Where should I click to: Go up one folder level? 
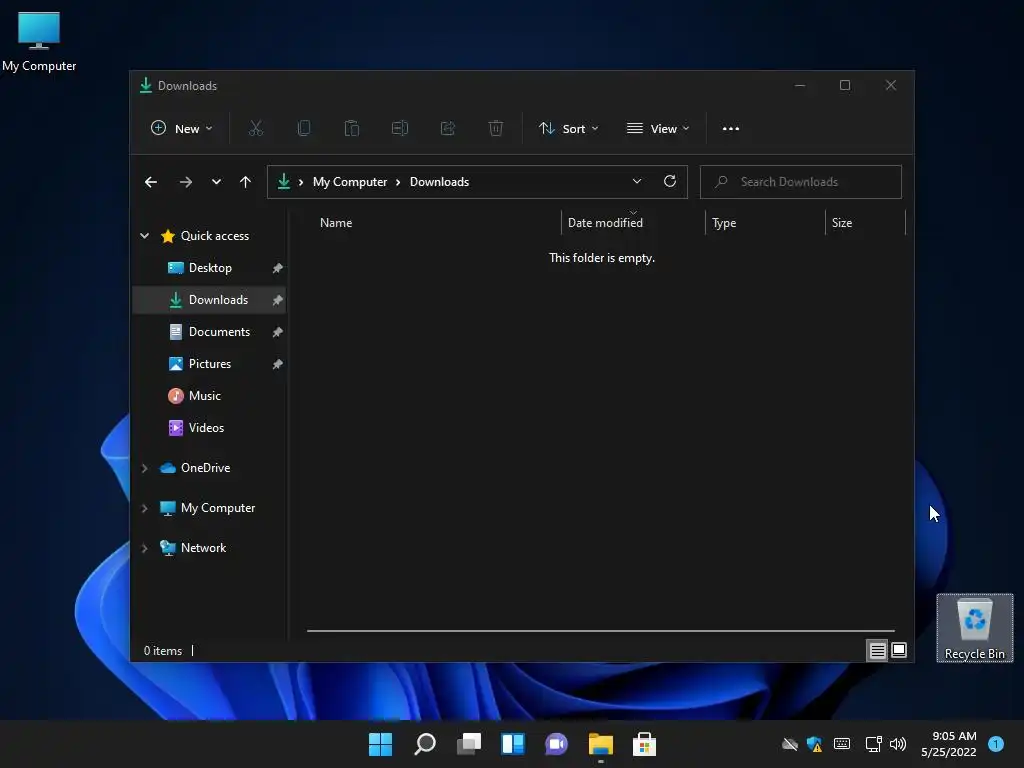[x=245, y=182]
